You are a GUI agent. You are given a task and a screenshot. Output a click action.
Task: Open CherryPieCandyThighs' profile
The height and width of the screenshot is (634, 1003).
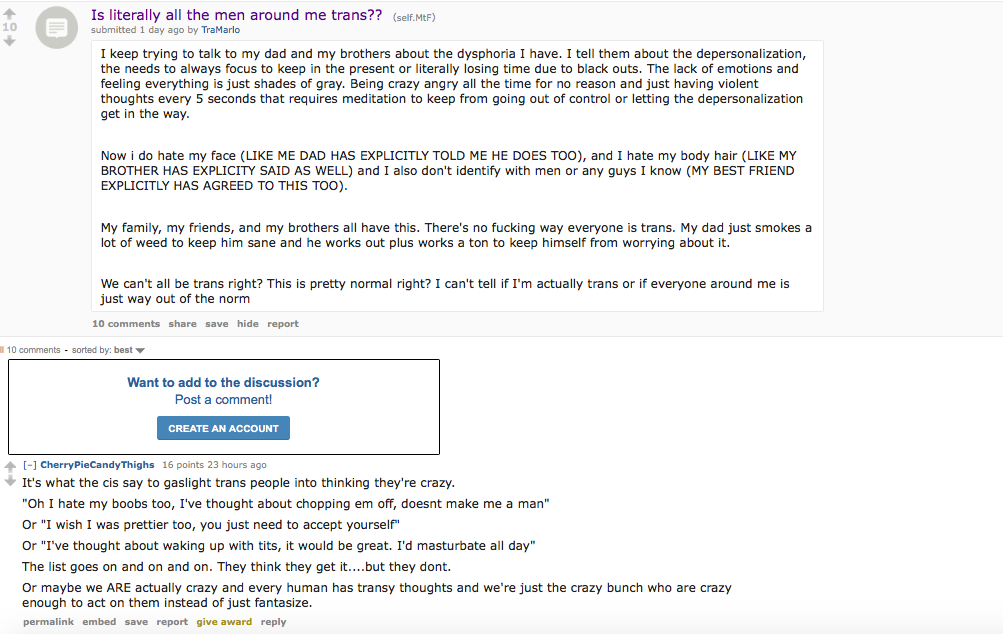pyautogui.click(x=97, y=465)
